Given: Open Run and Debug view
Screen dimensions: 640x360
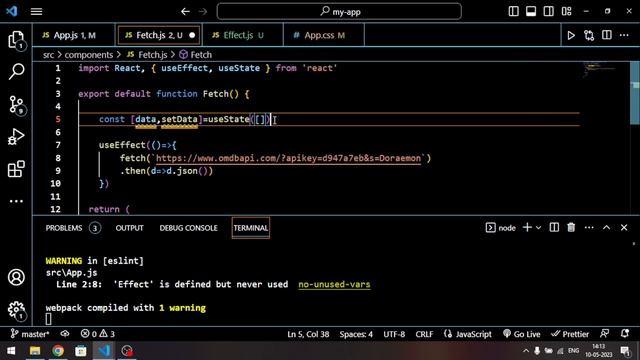Looking at the screenshot, I should coord(16,137).
